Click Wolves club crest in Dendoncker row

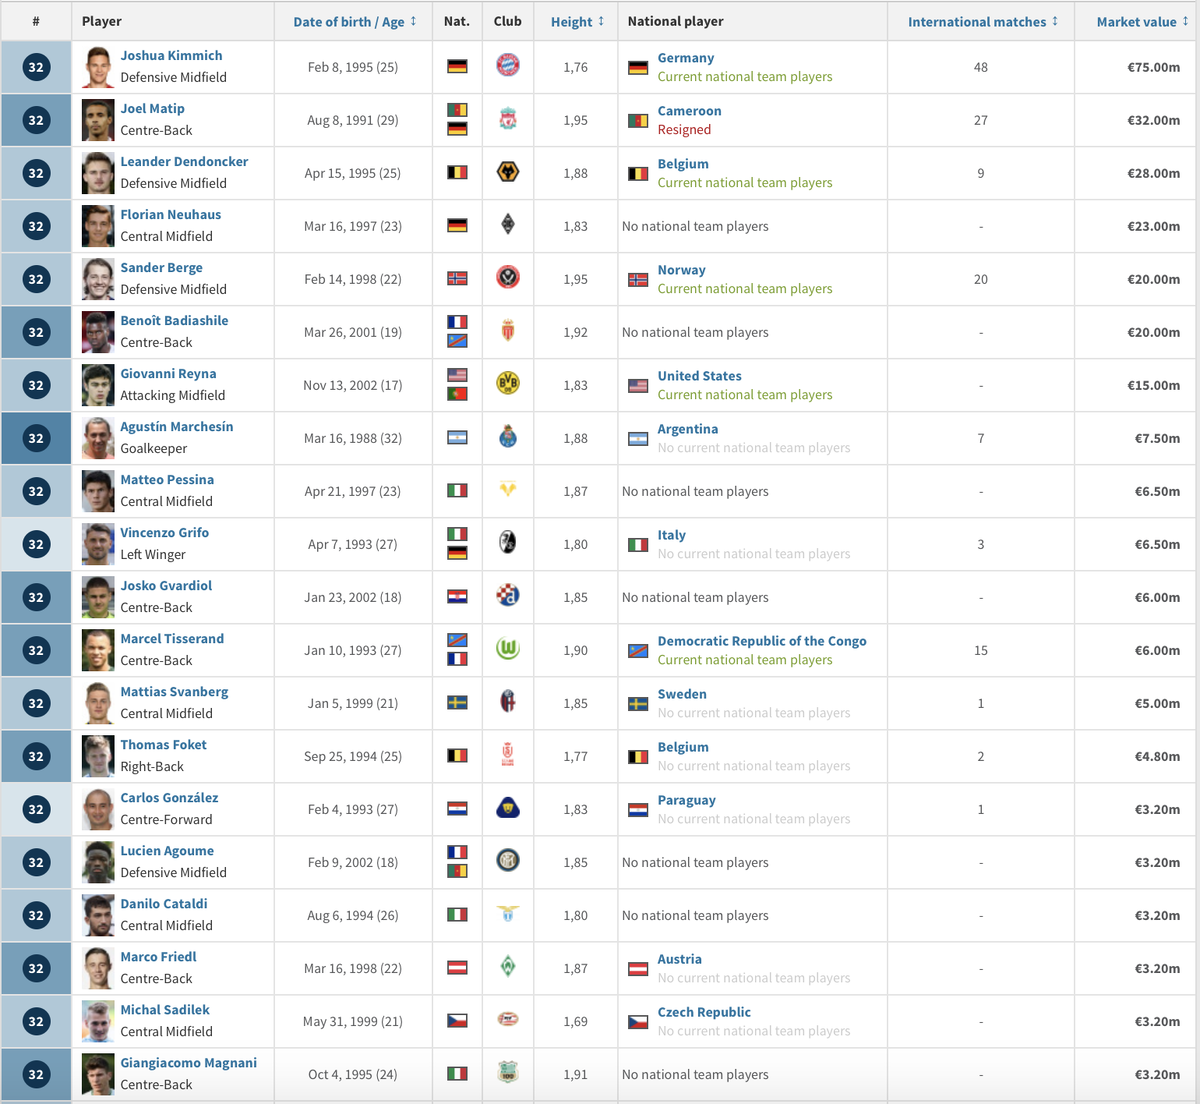pyautogui.click(x=508, y=172)
